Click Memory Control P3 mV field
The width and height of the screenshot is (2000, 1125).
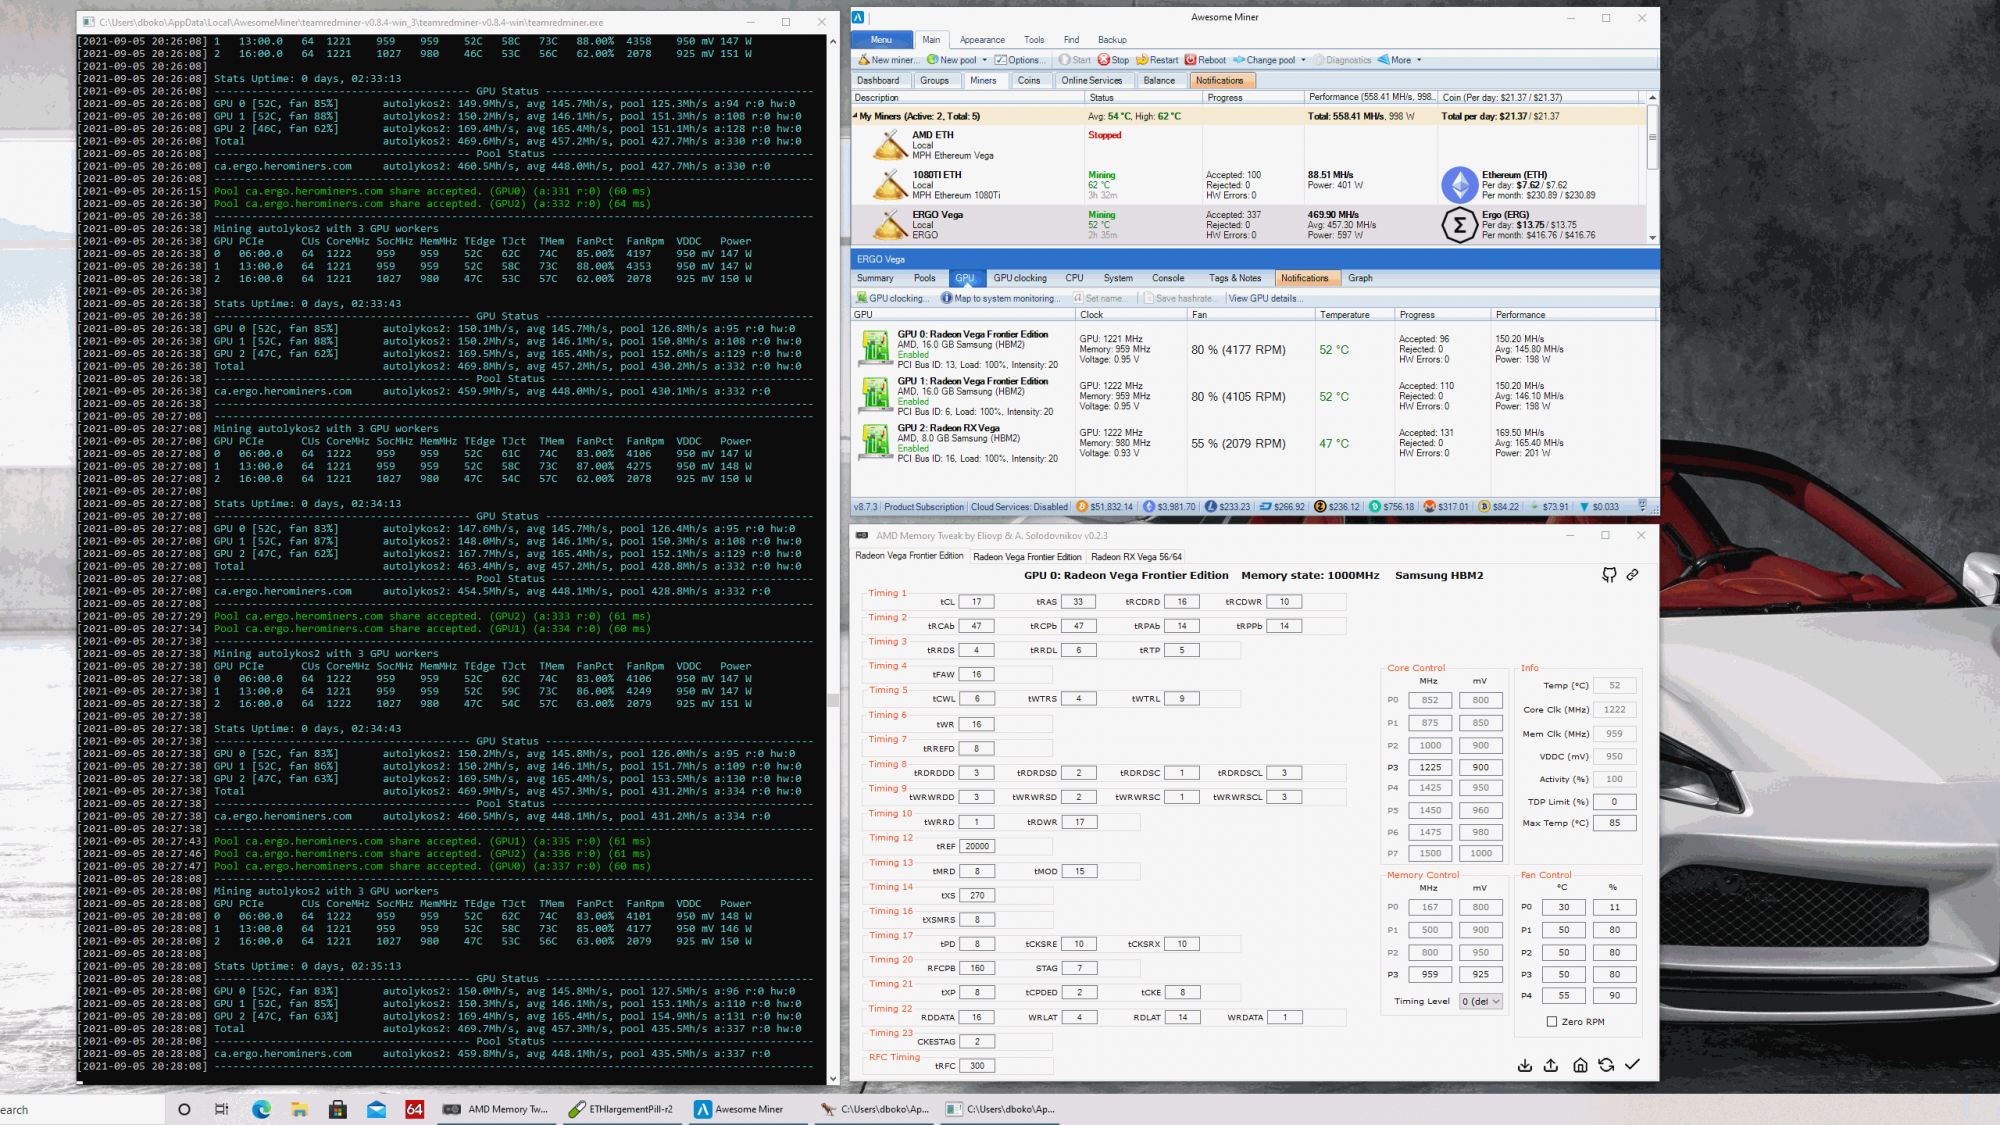coord(1480,974)
